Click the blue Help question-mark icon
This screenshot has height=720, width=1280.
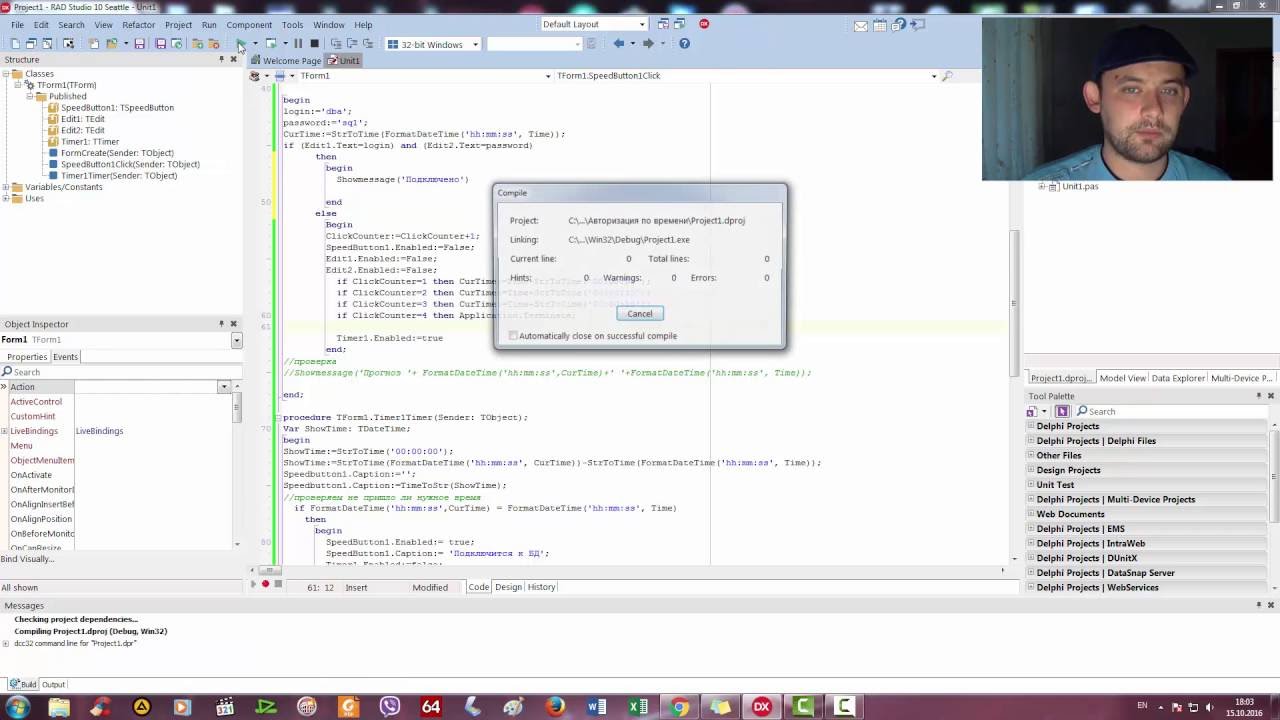click(684, 43)
